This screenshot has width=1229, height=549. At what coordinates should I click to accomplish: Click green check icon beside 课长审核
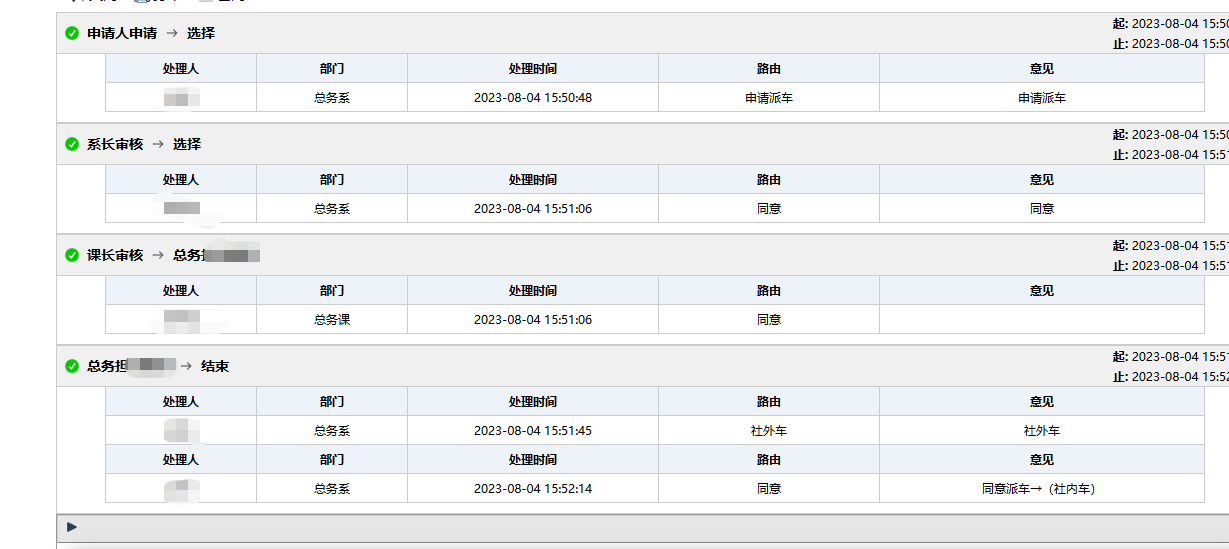[x=72, y=255]
